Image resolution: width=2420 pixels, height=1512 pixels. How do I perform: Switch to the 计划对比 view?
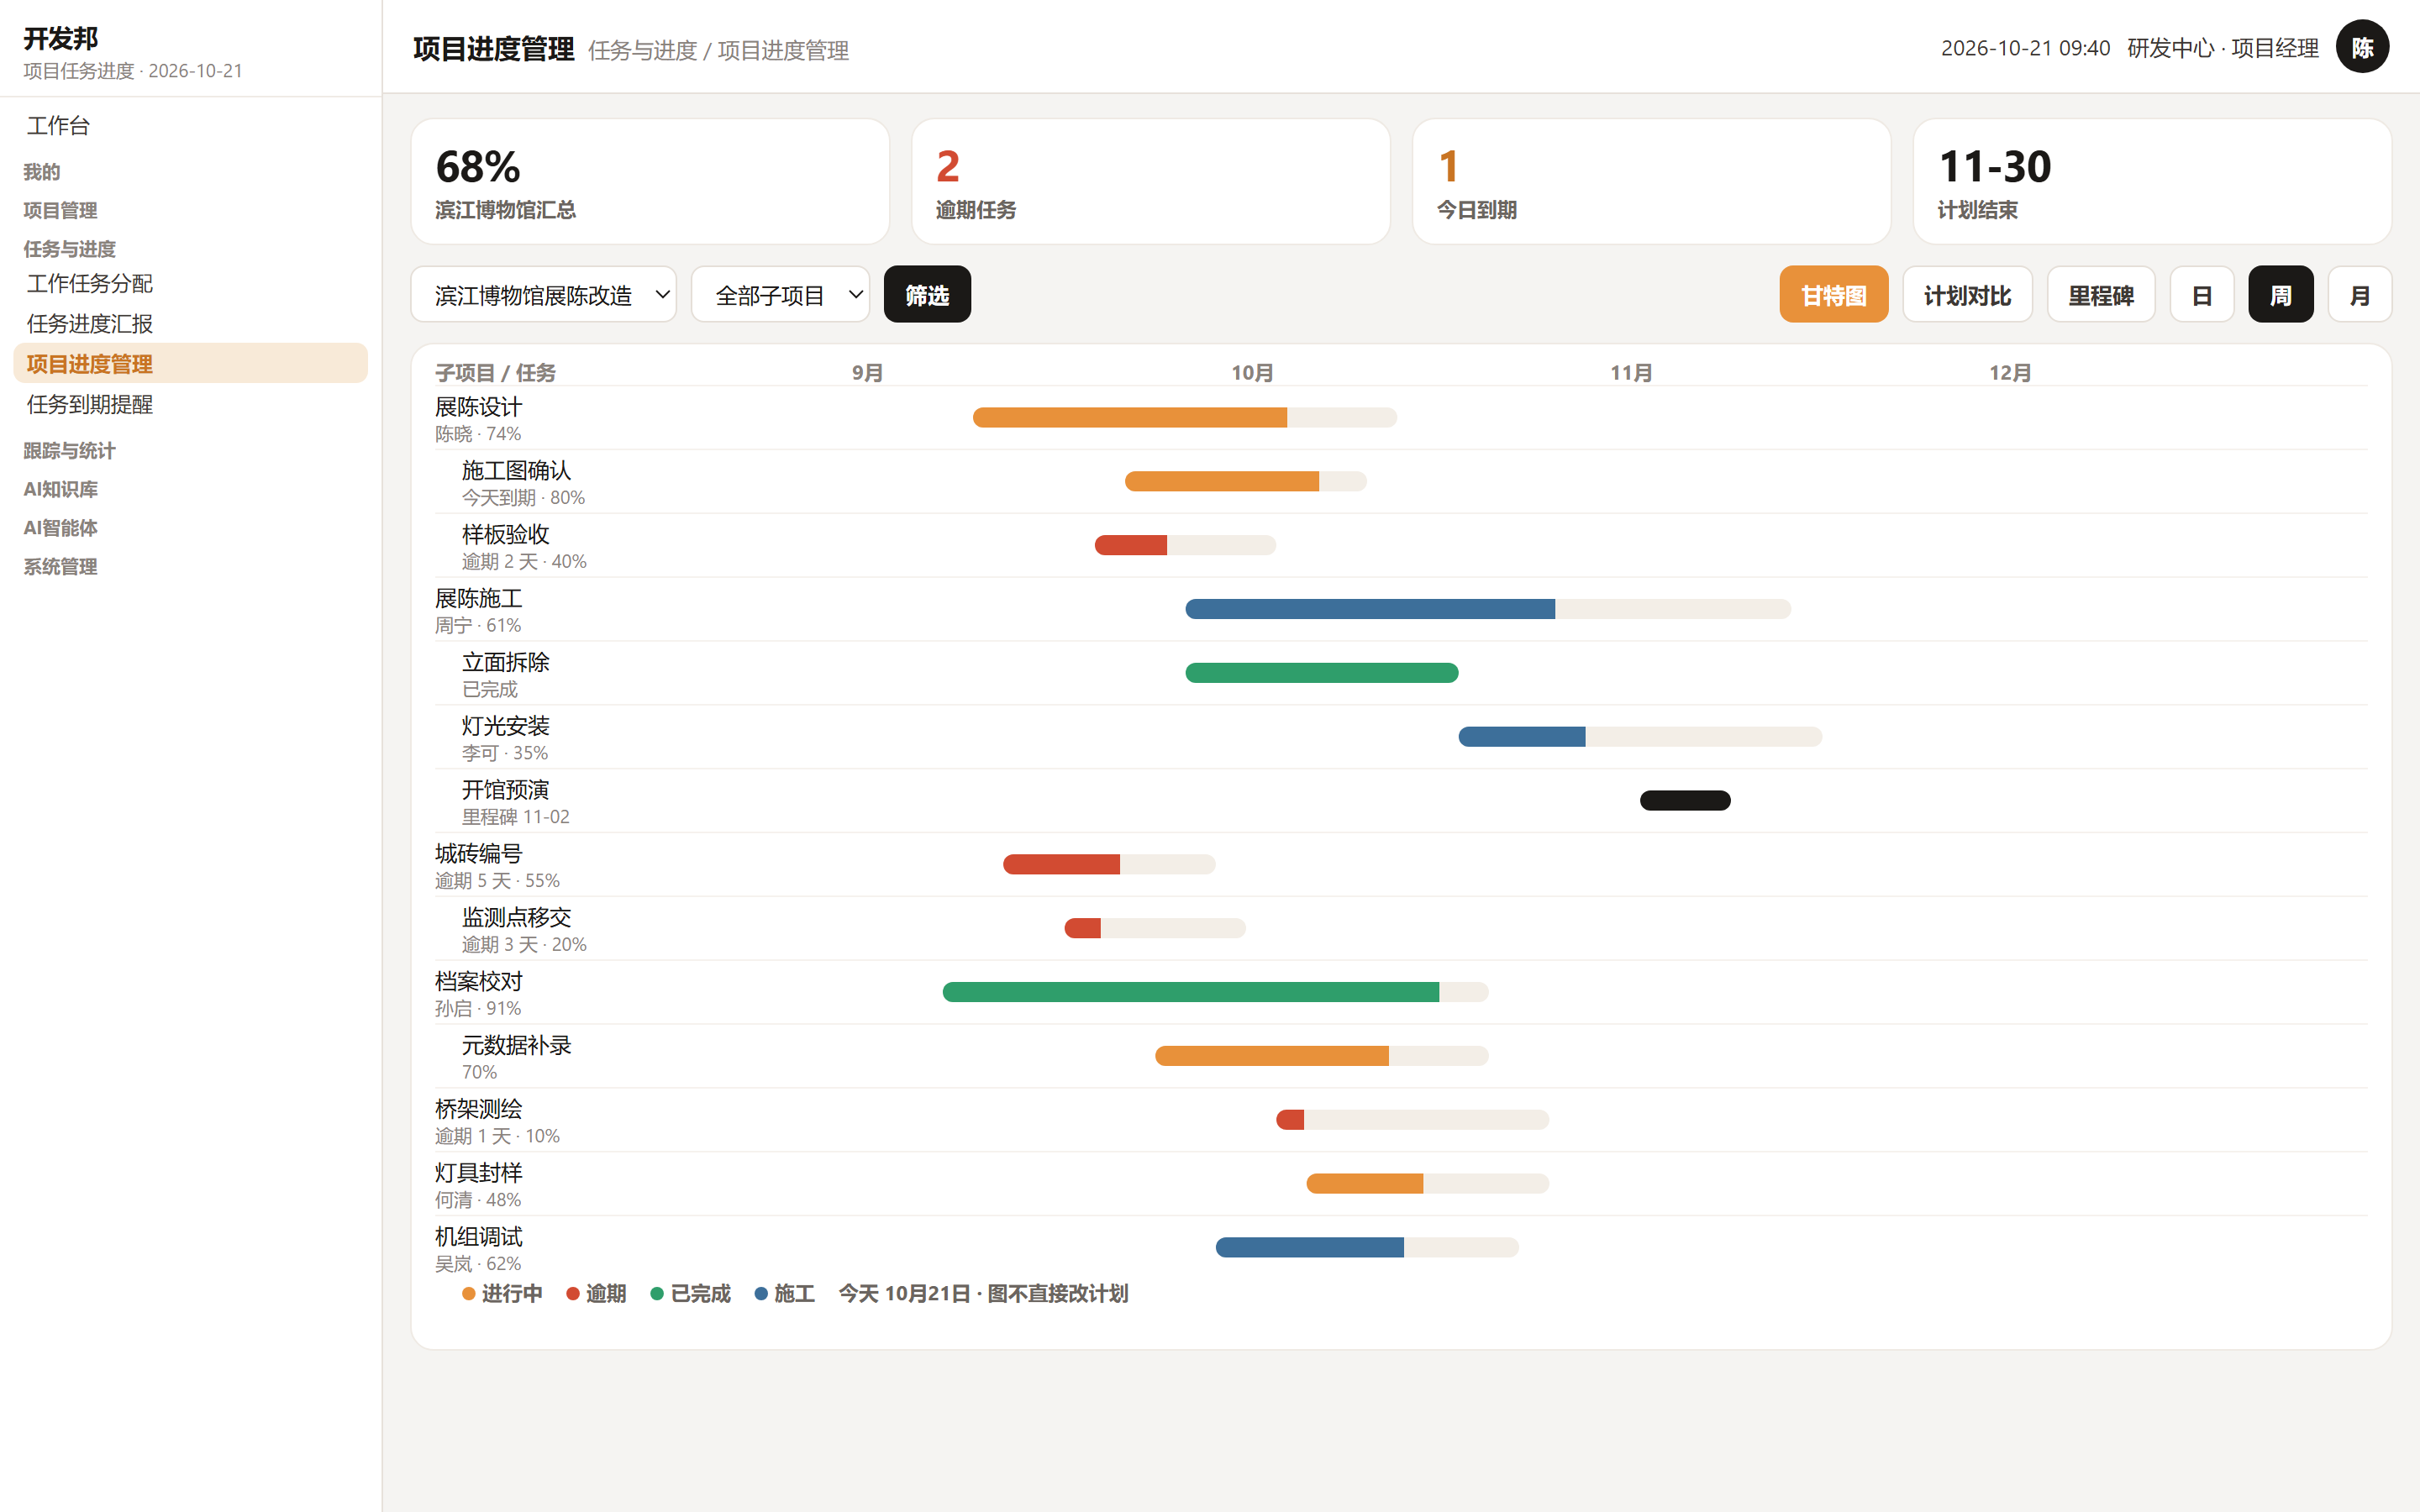[x=1967, y=295]
